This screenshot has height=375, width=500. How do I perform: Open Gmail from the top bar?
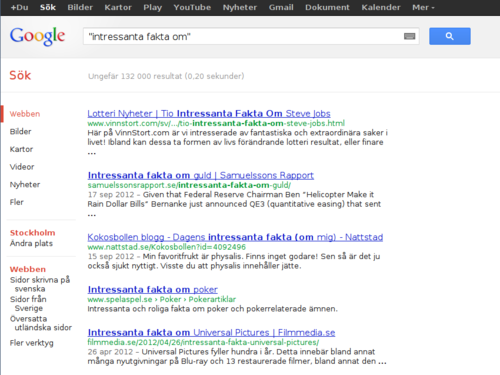click(281, 7)
